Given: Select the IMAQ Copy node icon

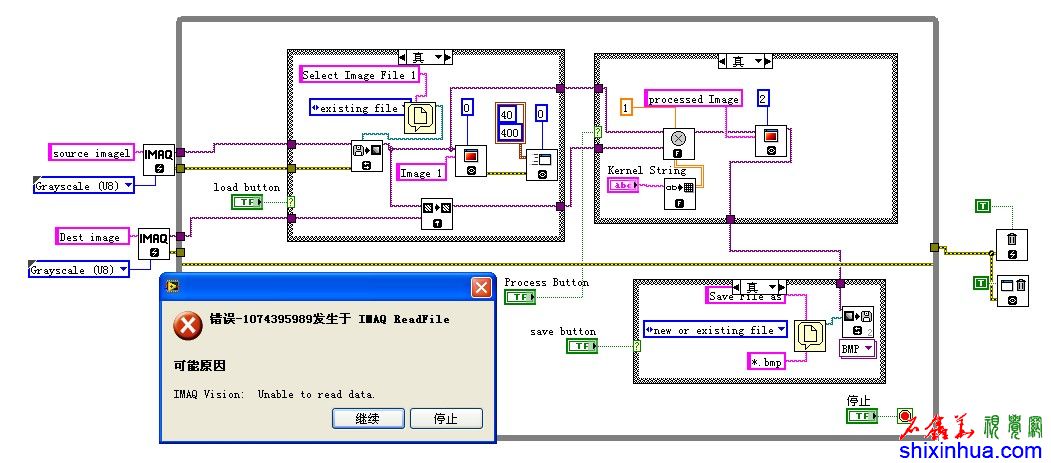Looking at the screenshot, I should click(x=434, y=215).
